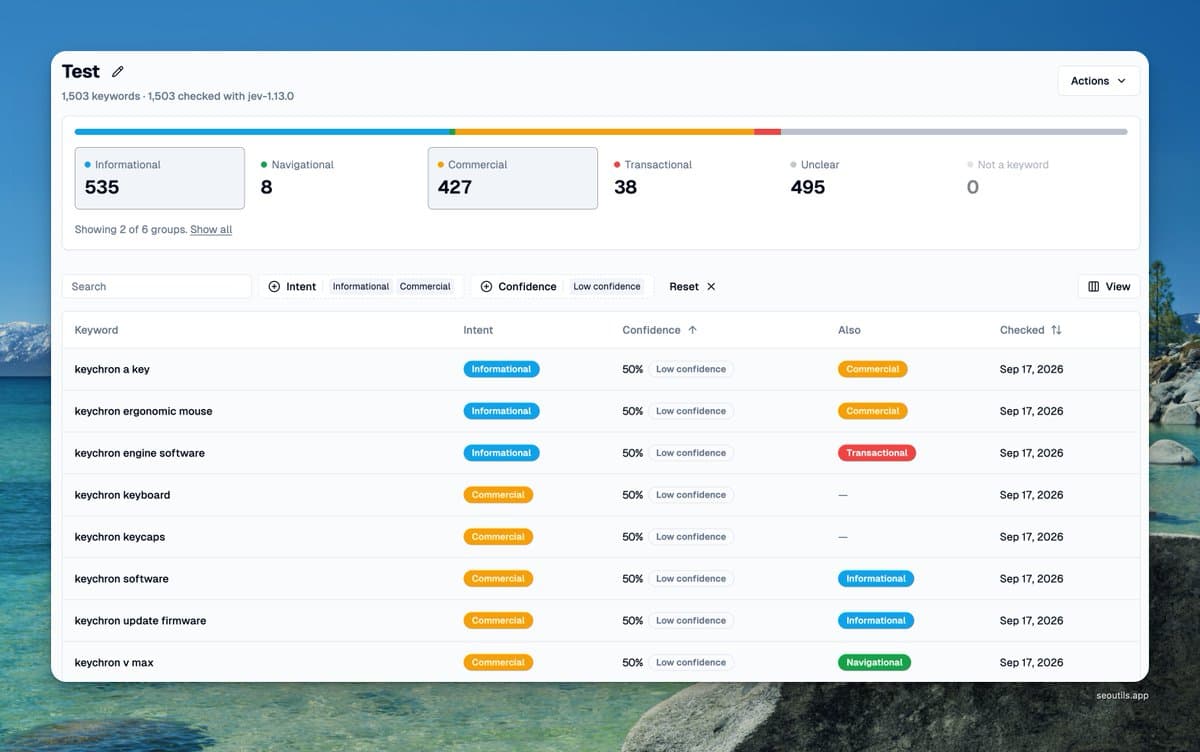Toggle the Not a keyword group card

pyautogui.click(x=1043, y=178)
